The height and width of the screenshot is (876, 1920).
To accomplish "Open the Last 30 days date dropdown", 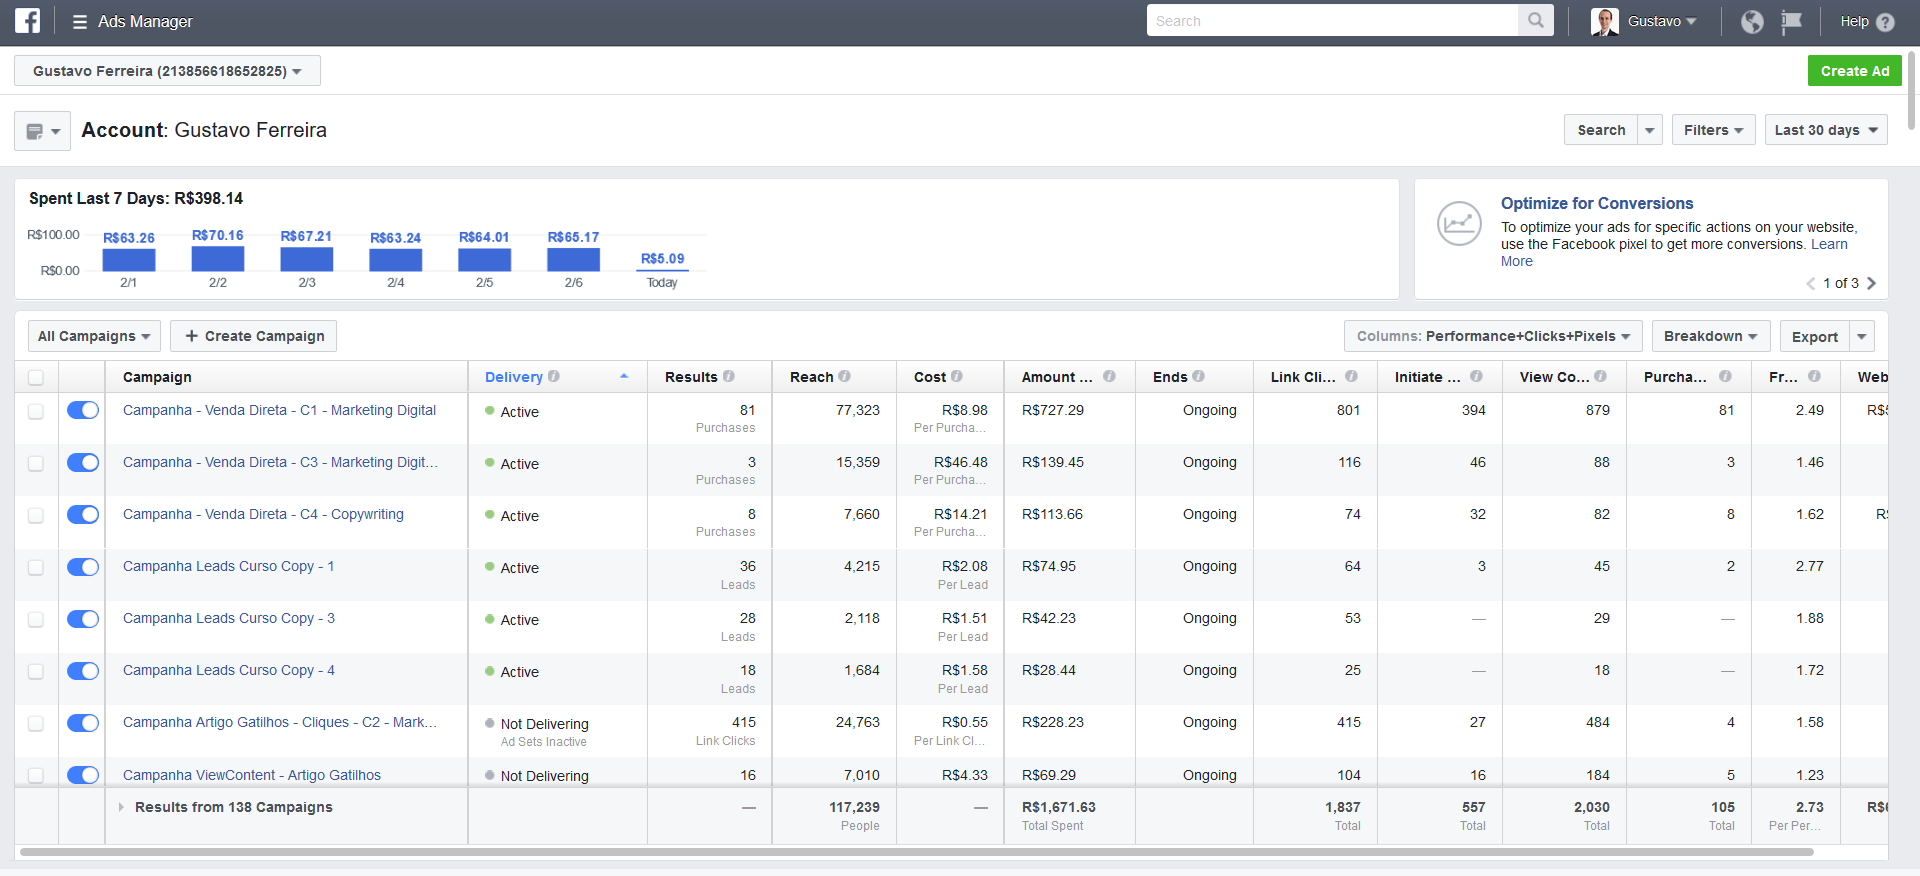I will coord(1825,130).
